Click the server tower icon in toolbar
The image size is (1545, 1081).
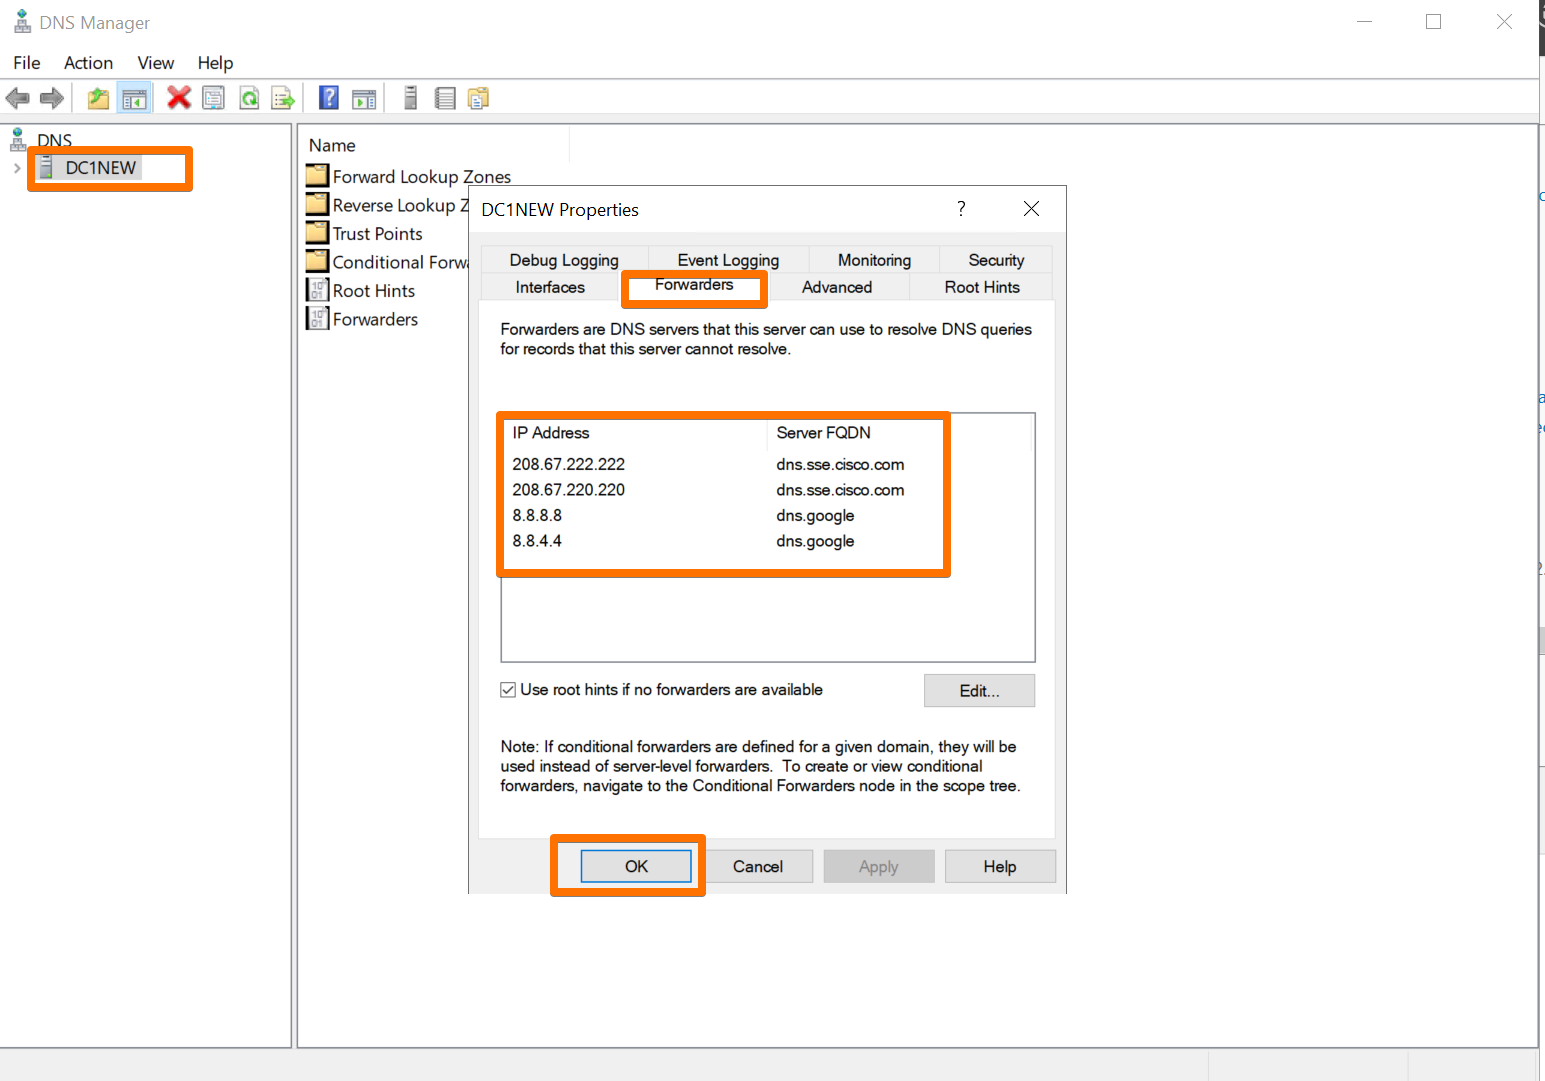click(410, 98)
